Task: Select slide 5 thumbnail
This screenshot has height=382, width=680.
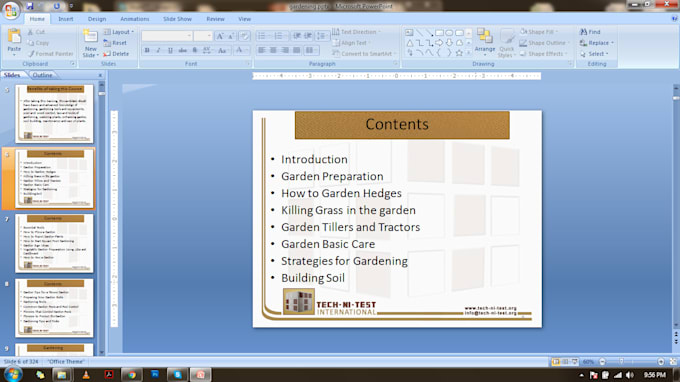Action: 54,114
